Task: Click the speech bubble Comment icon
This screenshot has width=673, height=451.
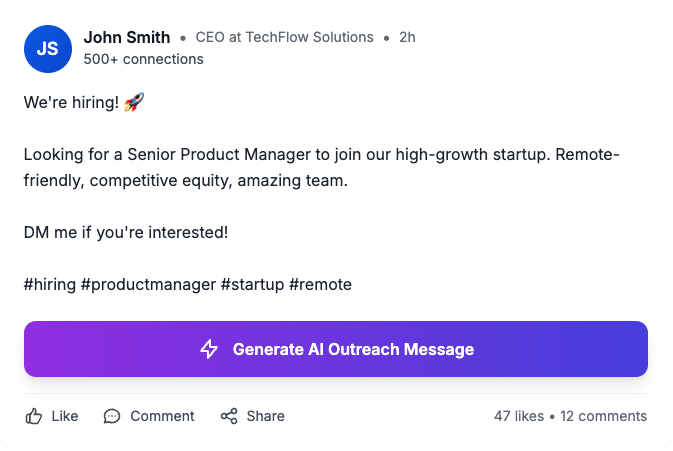Action: (x=112, y=416)
